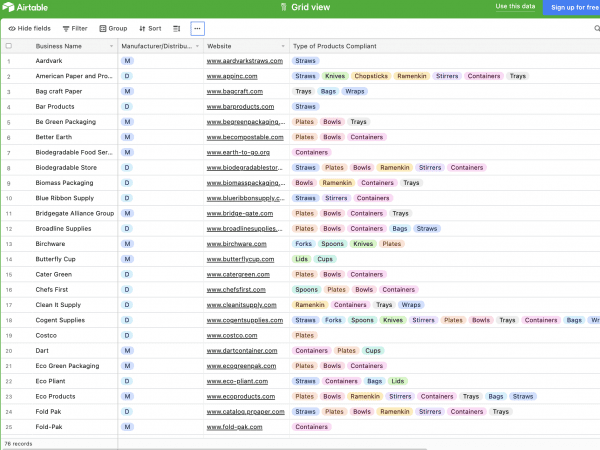Open the Sort menu

pyautogui.click(x=150, y=29)
